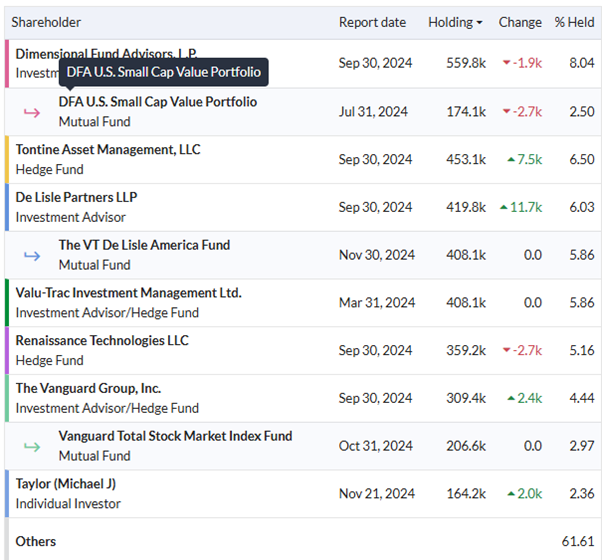The image size is (602, 560).
Task: Click the pink sub-fund arrow beside DFA Portfolio
Action: (x=32, y=112)
